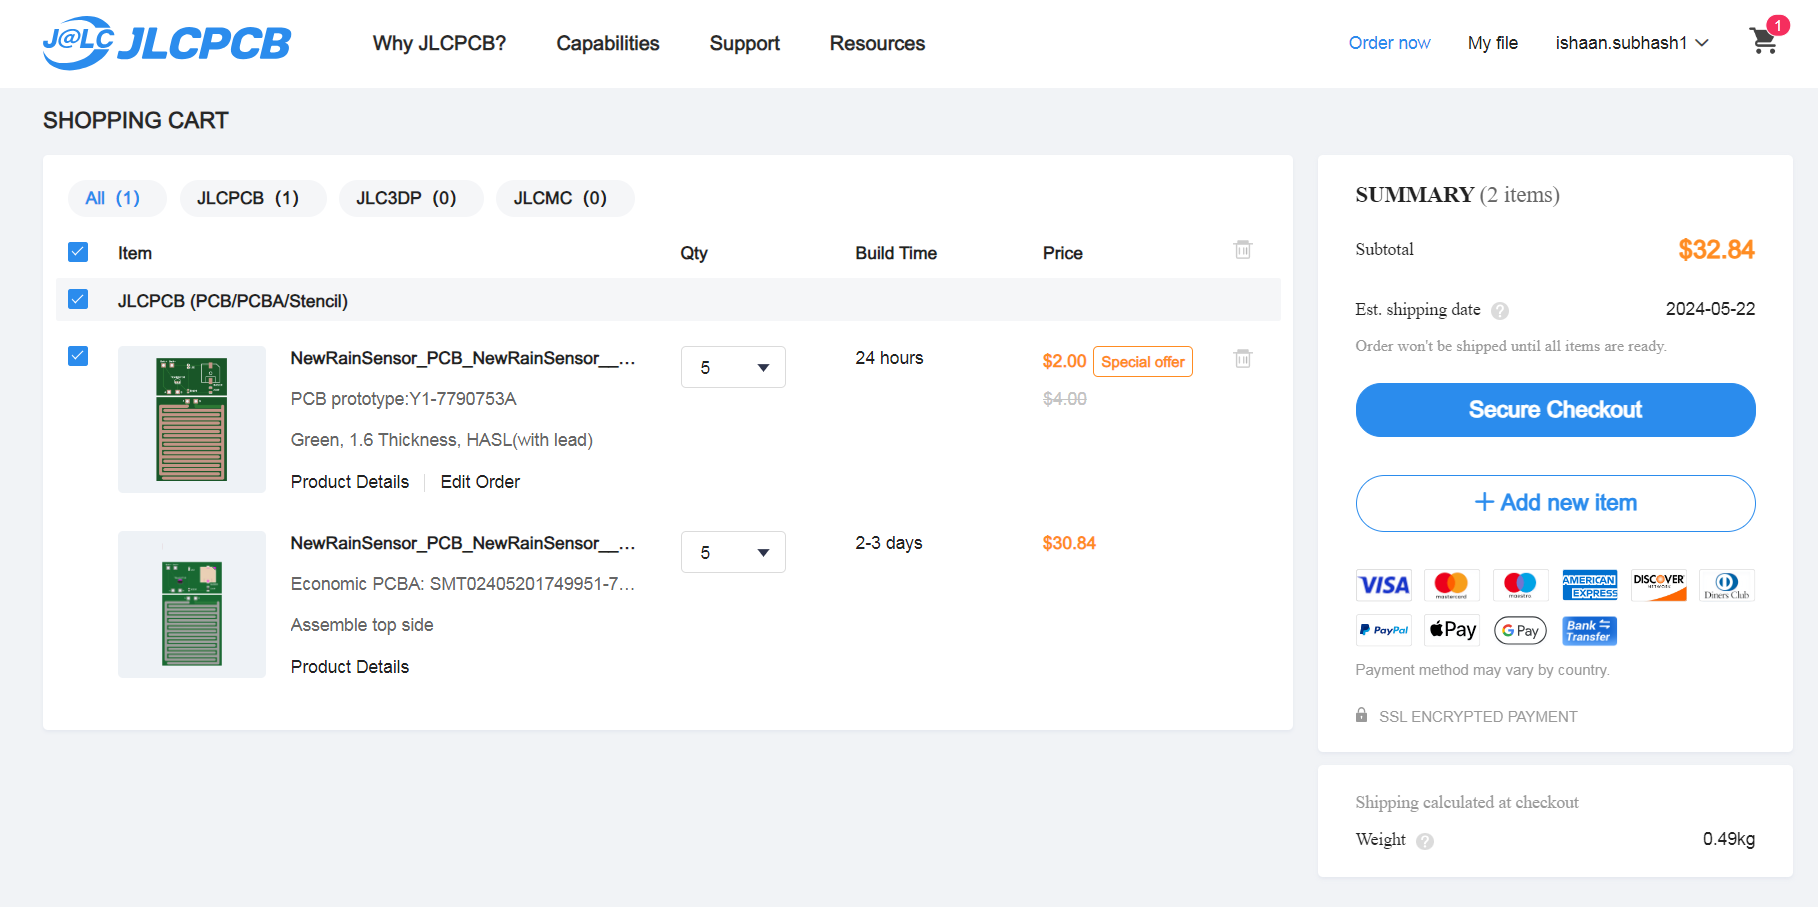This screenshot has height=907, width=1818.
Task: Click the 24 hours build time
Action: tap(889, 358)
